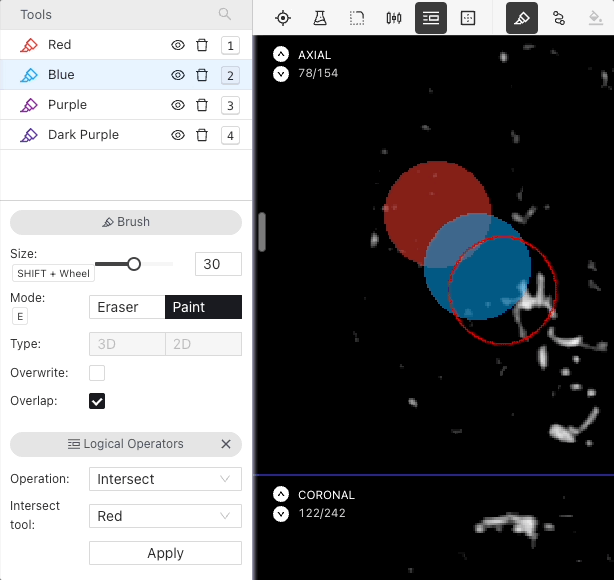Viewport: 614px width, 580px height.
Task: Hide the Red segmentation with eye icon
Action: (x=178, y=45)
